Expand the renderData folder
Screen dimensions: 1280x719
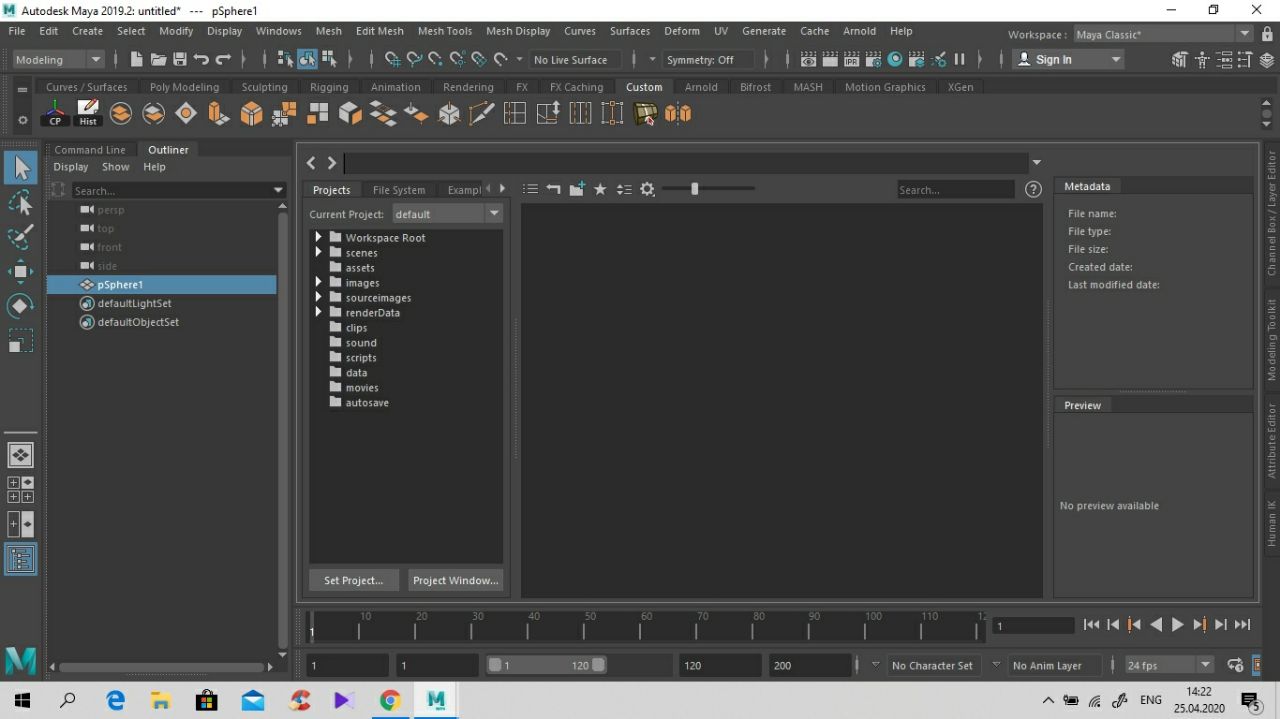pyautogui.click(x=319, y=312)
